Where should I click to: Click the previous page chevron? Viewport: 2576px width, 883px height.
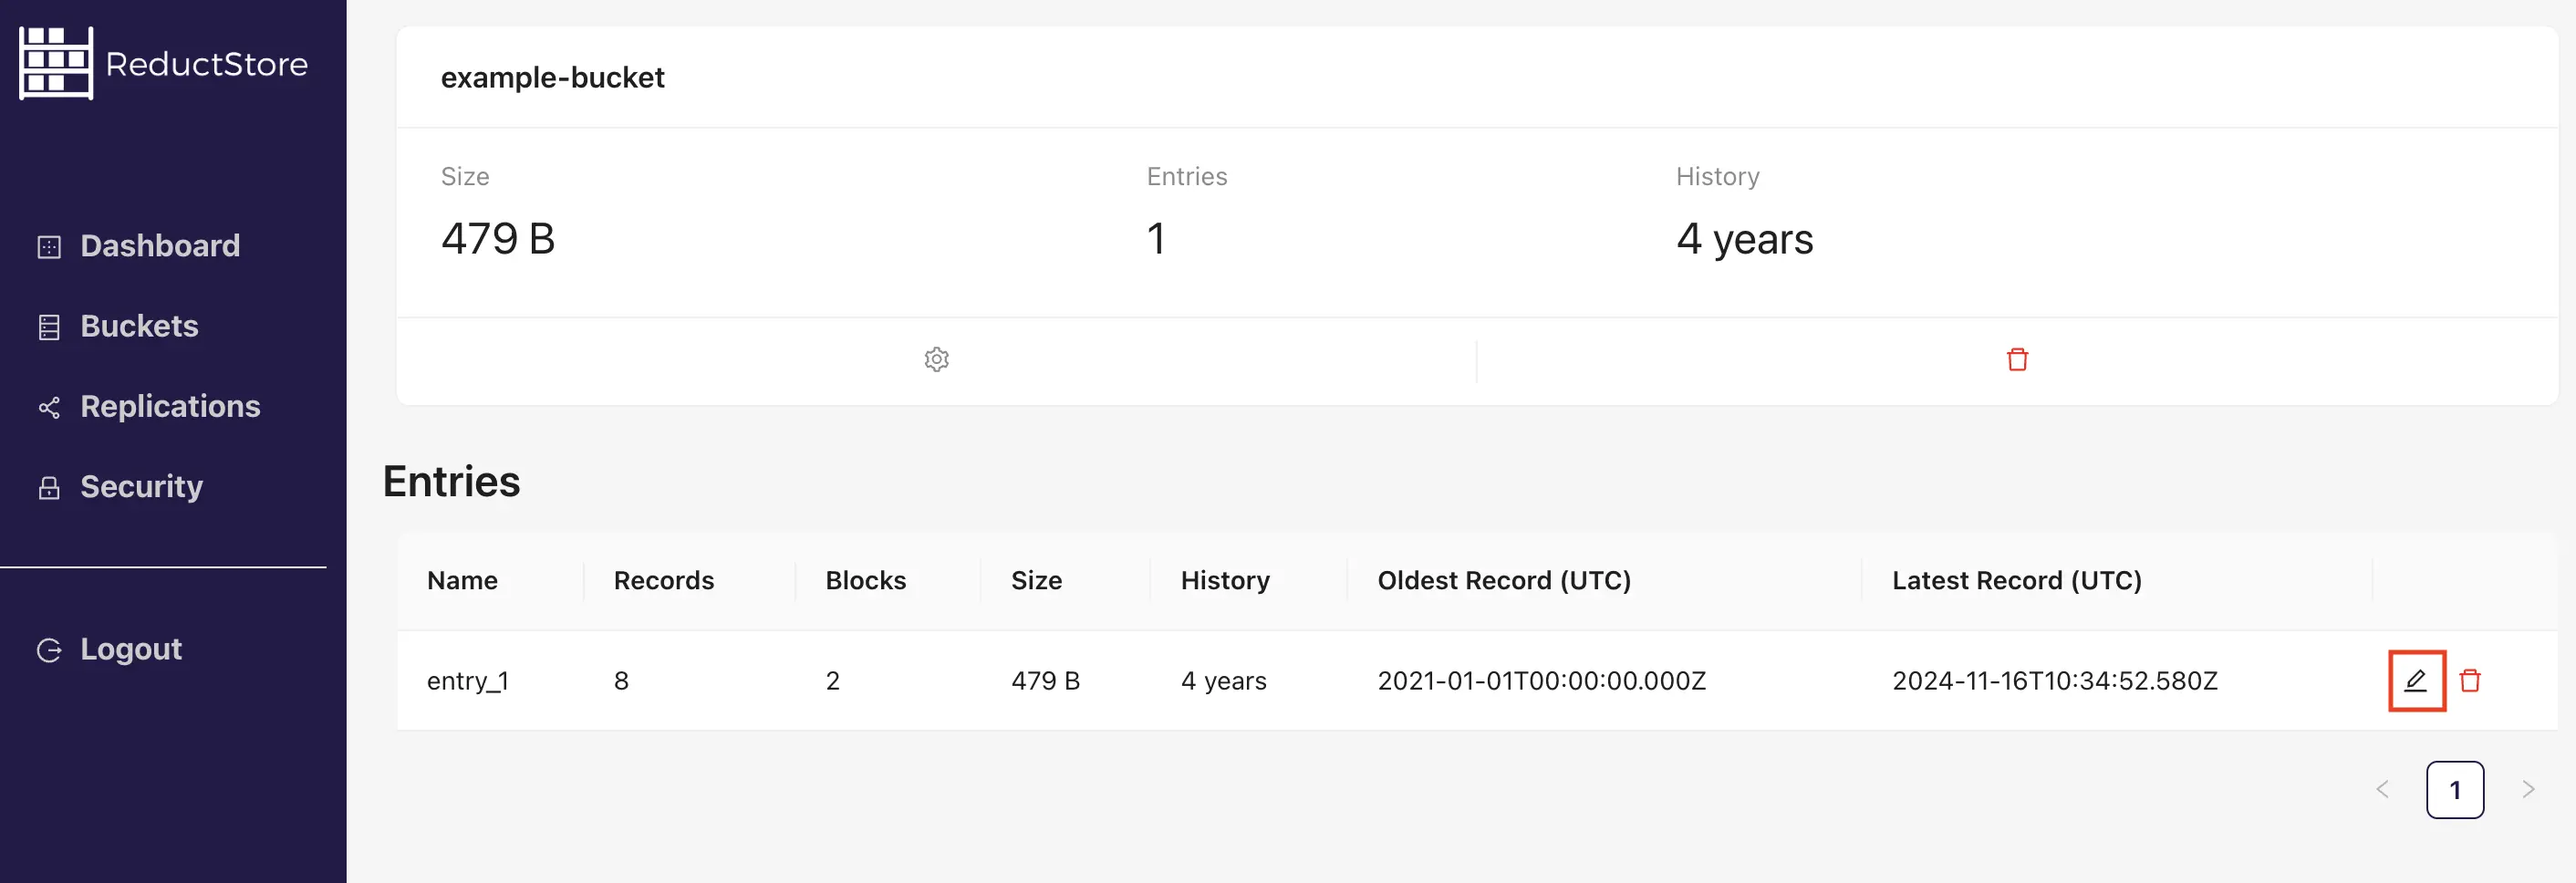2381,789
